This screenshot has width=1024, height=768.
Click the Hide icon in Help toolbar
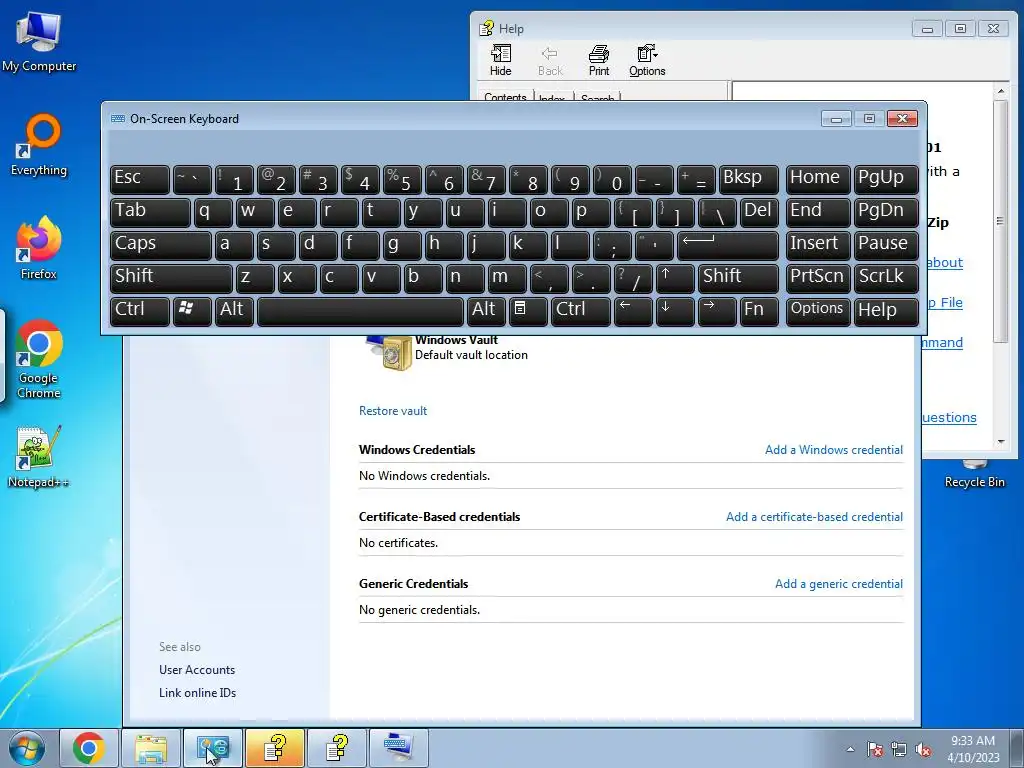click(x=500, y=61)
